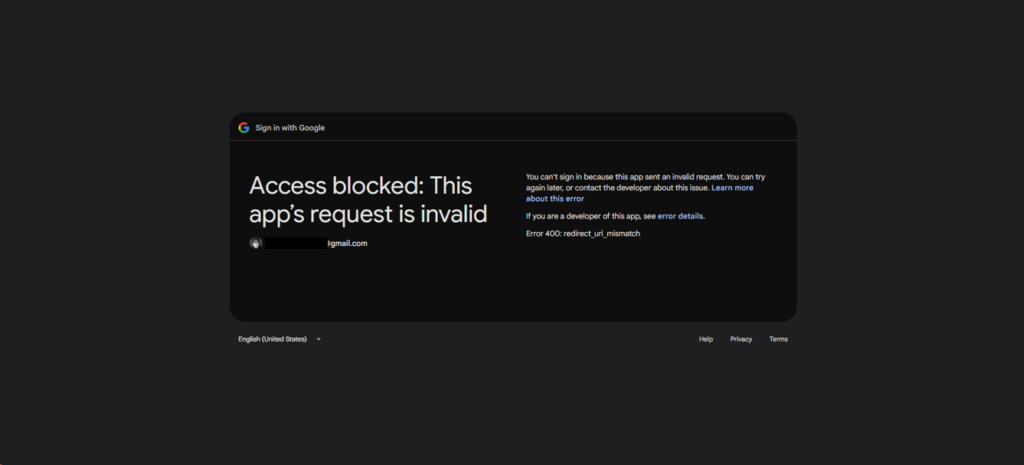The image size is (1024, 465).
Task: Click the Google G logo
Action: point(244,128)
